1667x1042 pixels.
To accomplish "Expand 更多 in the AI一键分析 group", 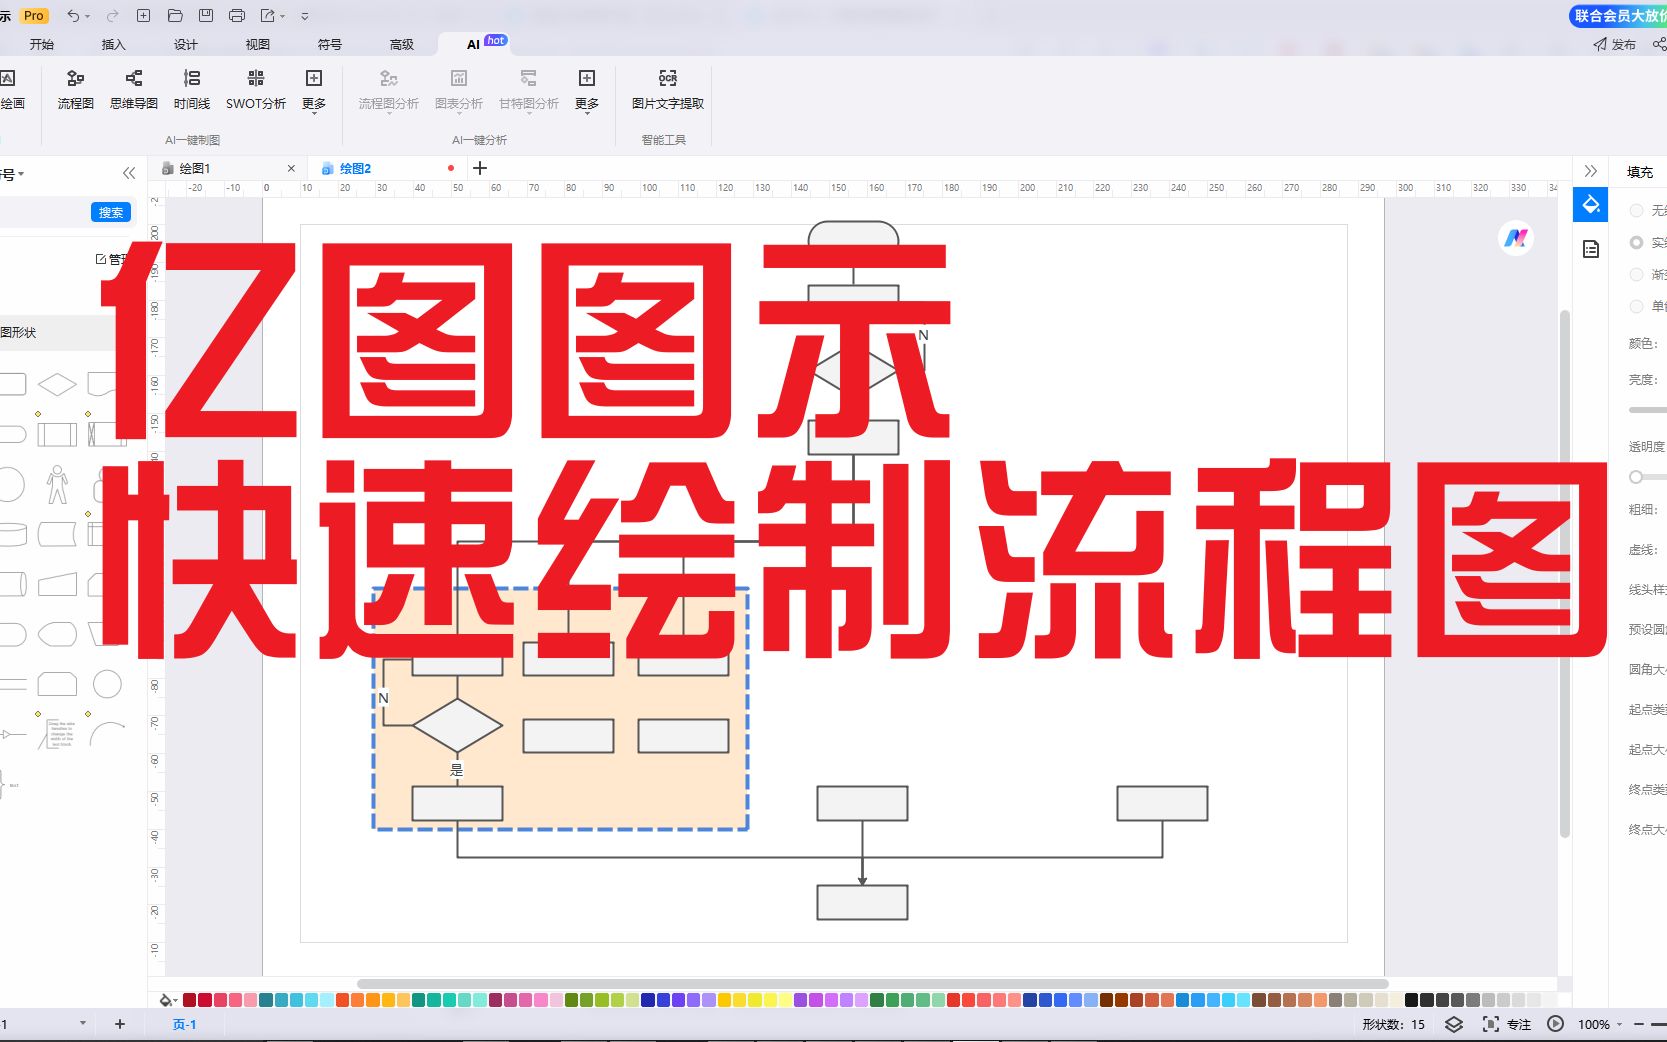I will (x=587, y=91).
